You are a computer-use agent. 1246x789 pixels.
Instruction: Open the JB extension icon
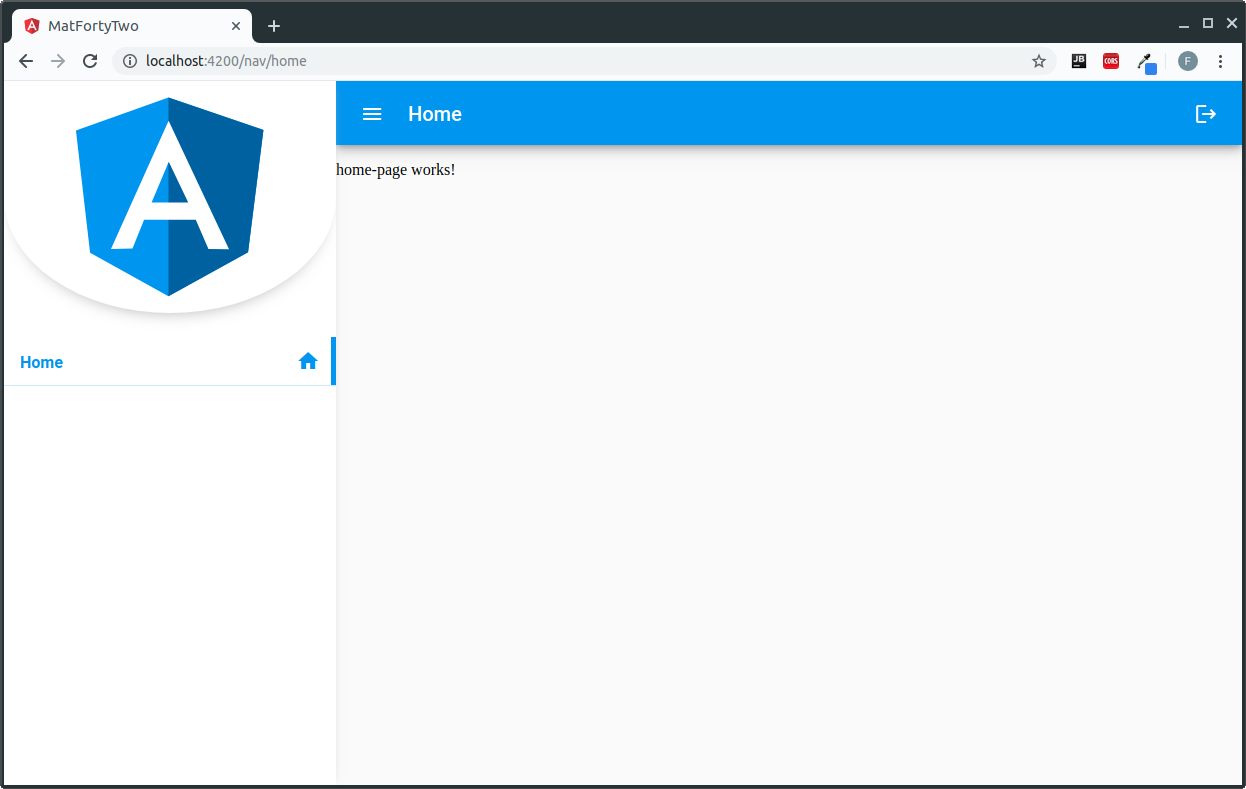1079,61
